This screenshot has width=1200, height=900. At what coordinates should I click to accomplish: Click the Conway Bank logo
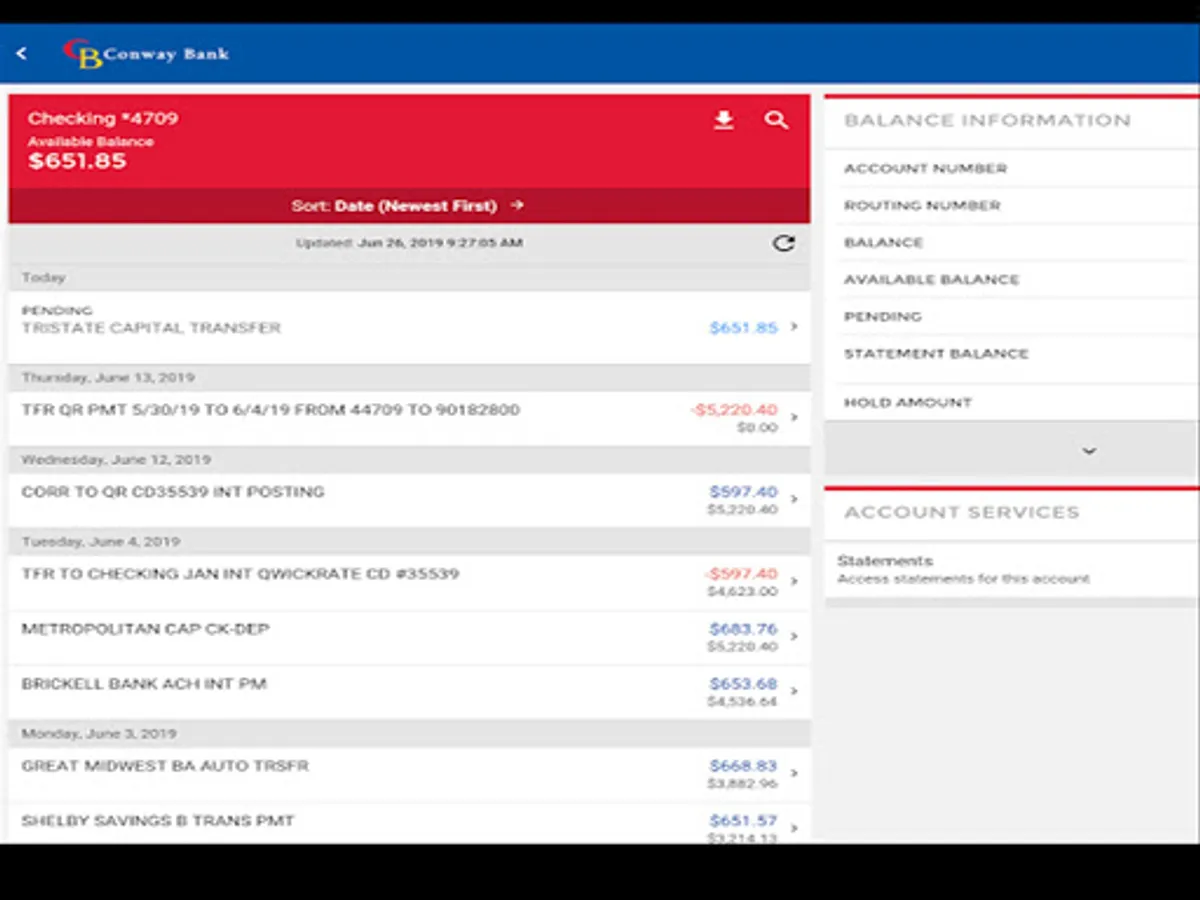[x=146, y=54]
